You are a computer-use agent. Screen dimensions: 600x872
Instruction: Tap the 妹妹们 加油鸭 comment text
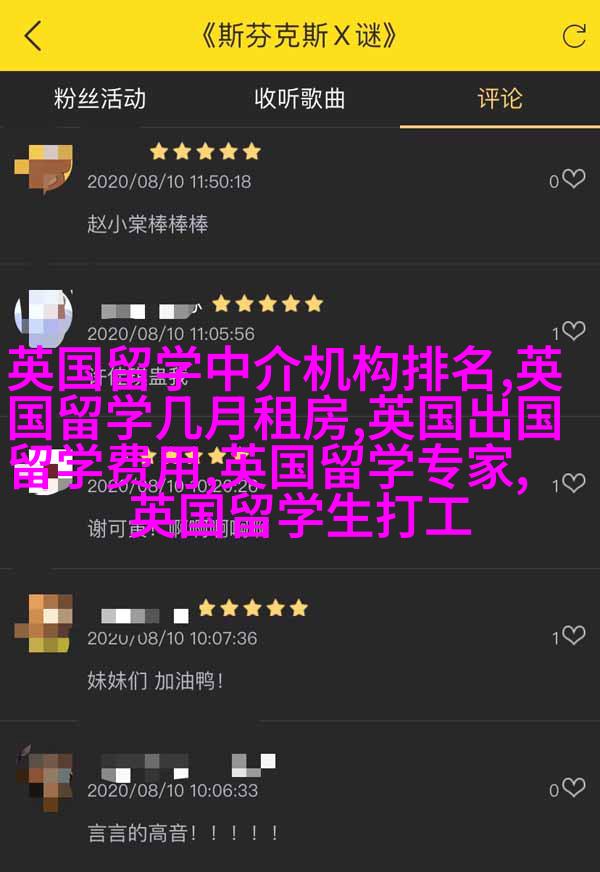click(x=155, y=681)
